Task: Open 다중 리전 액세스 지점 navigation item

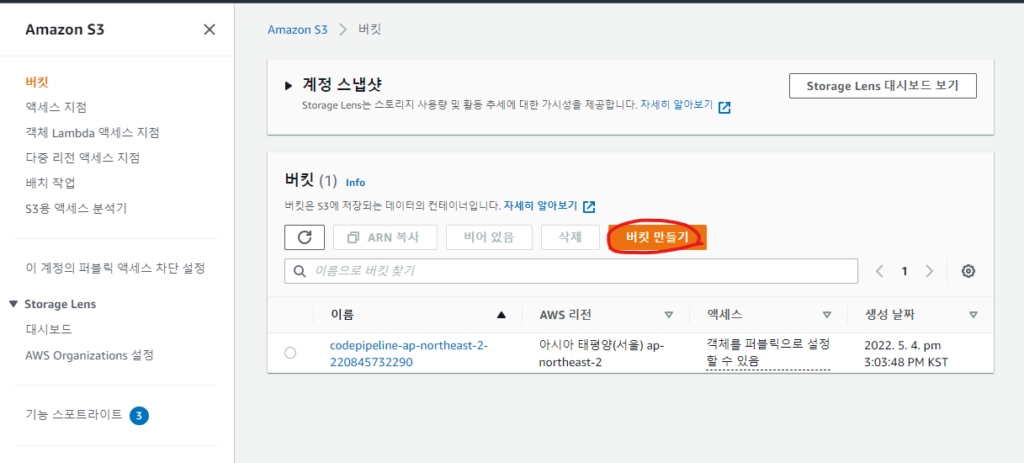Action: [82, 157]
